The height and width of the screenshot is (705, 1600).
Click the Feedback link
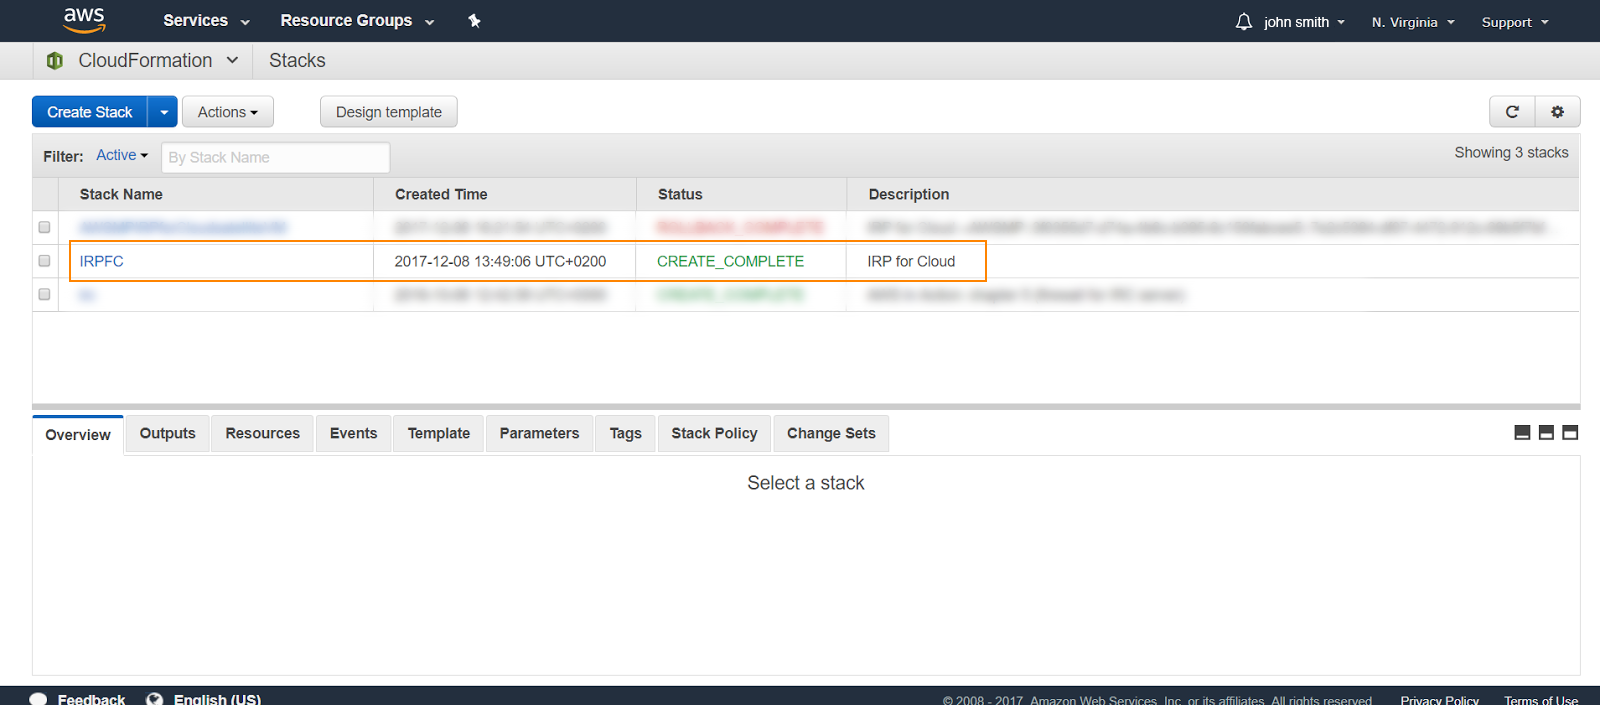91,699
